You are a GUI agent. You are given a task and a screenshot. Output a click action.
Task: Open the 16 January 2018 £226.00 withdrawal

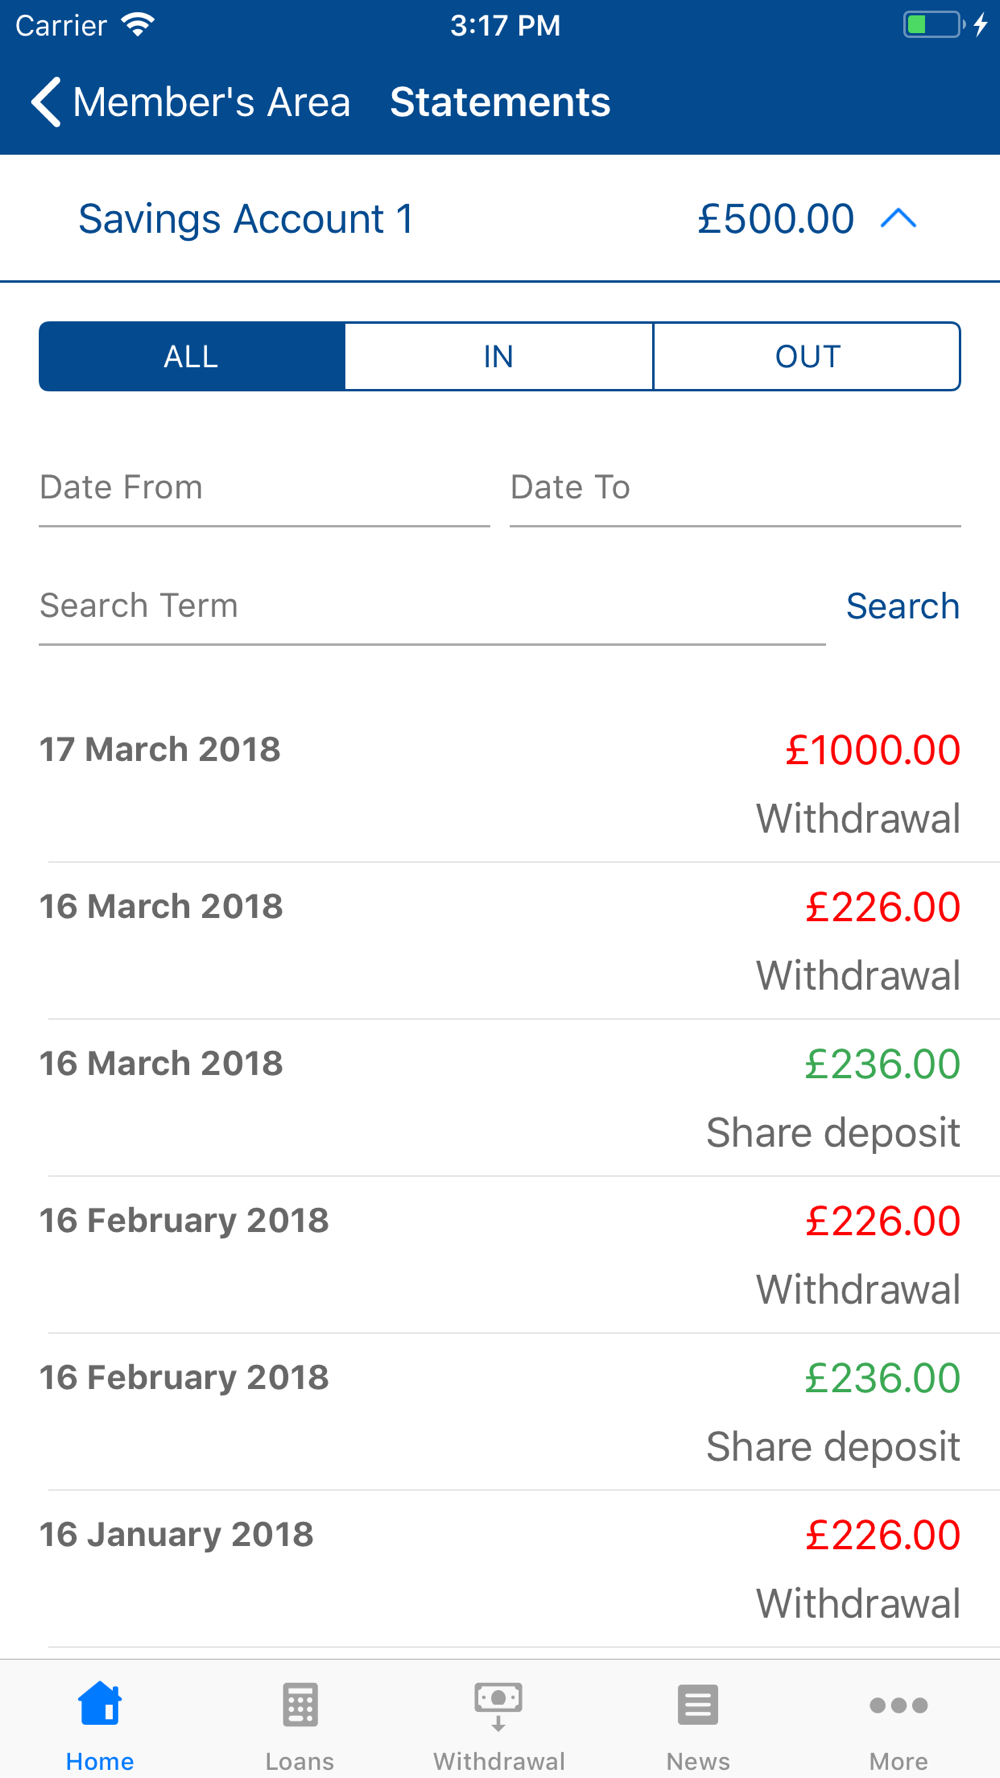500,1569
